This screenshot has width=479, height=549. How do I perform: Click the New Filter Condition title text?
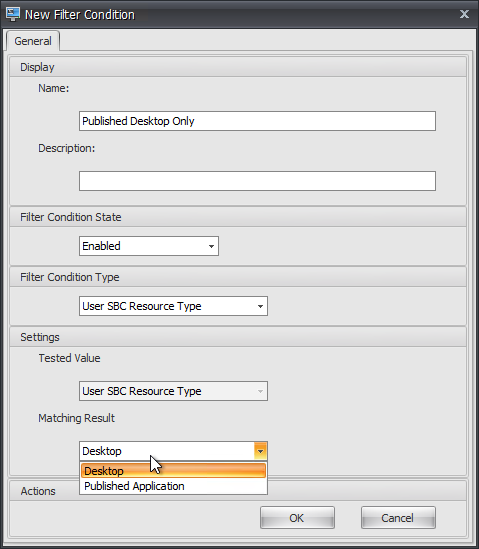(80, 15)
